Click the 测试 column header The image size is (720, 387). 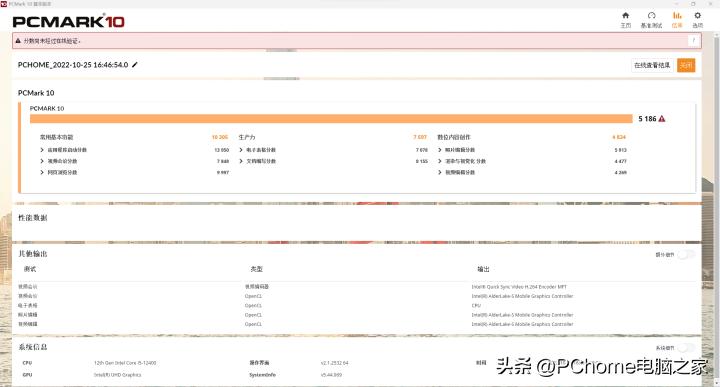pos(30,269)
